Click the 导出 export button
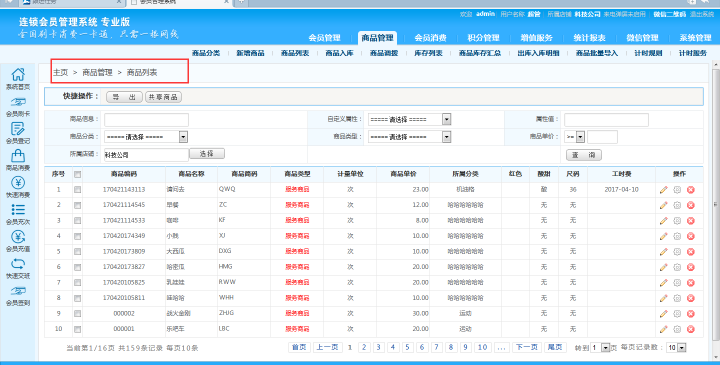 coord(124,97)
